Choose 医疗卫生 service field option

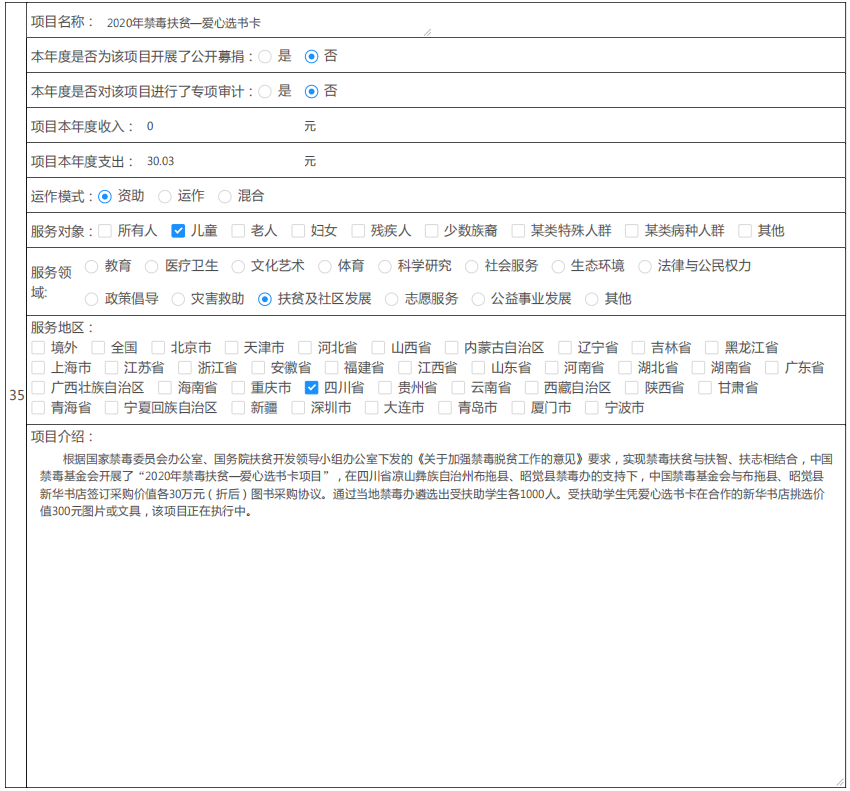pos(152,266)
